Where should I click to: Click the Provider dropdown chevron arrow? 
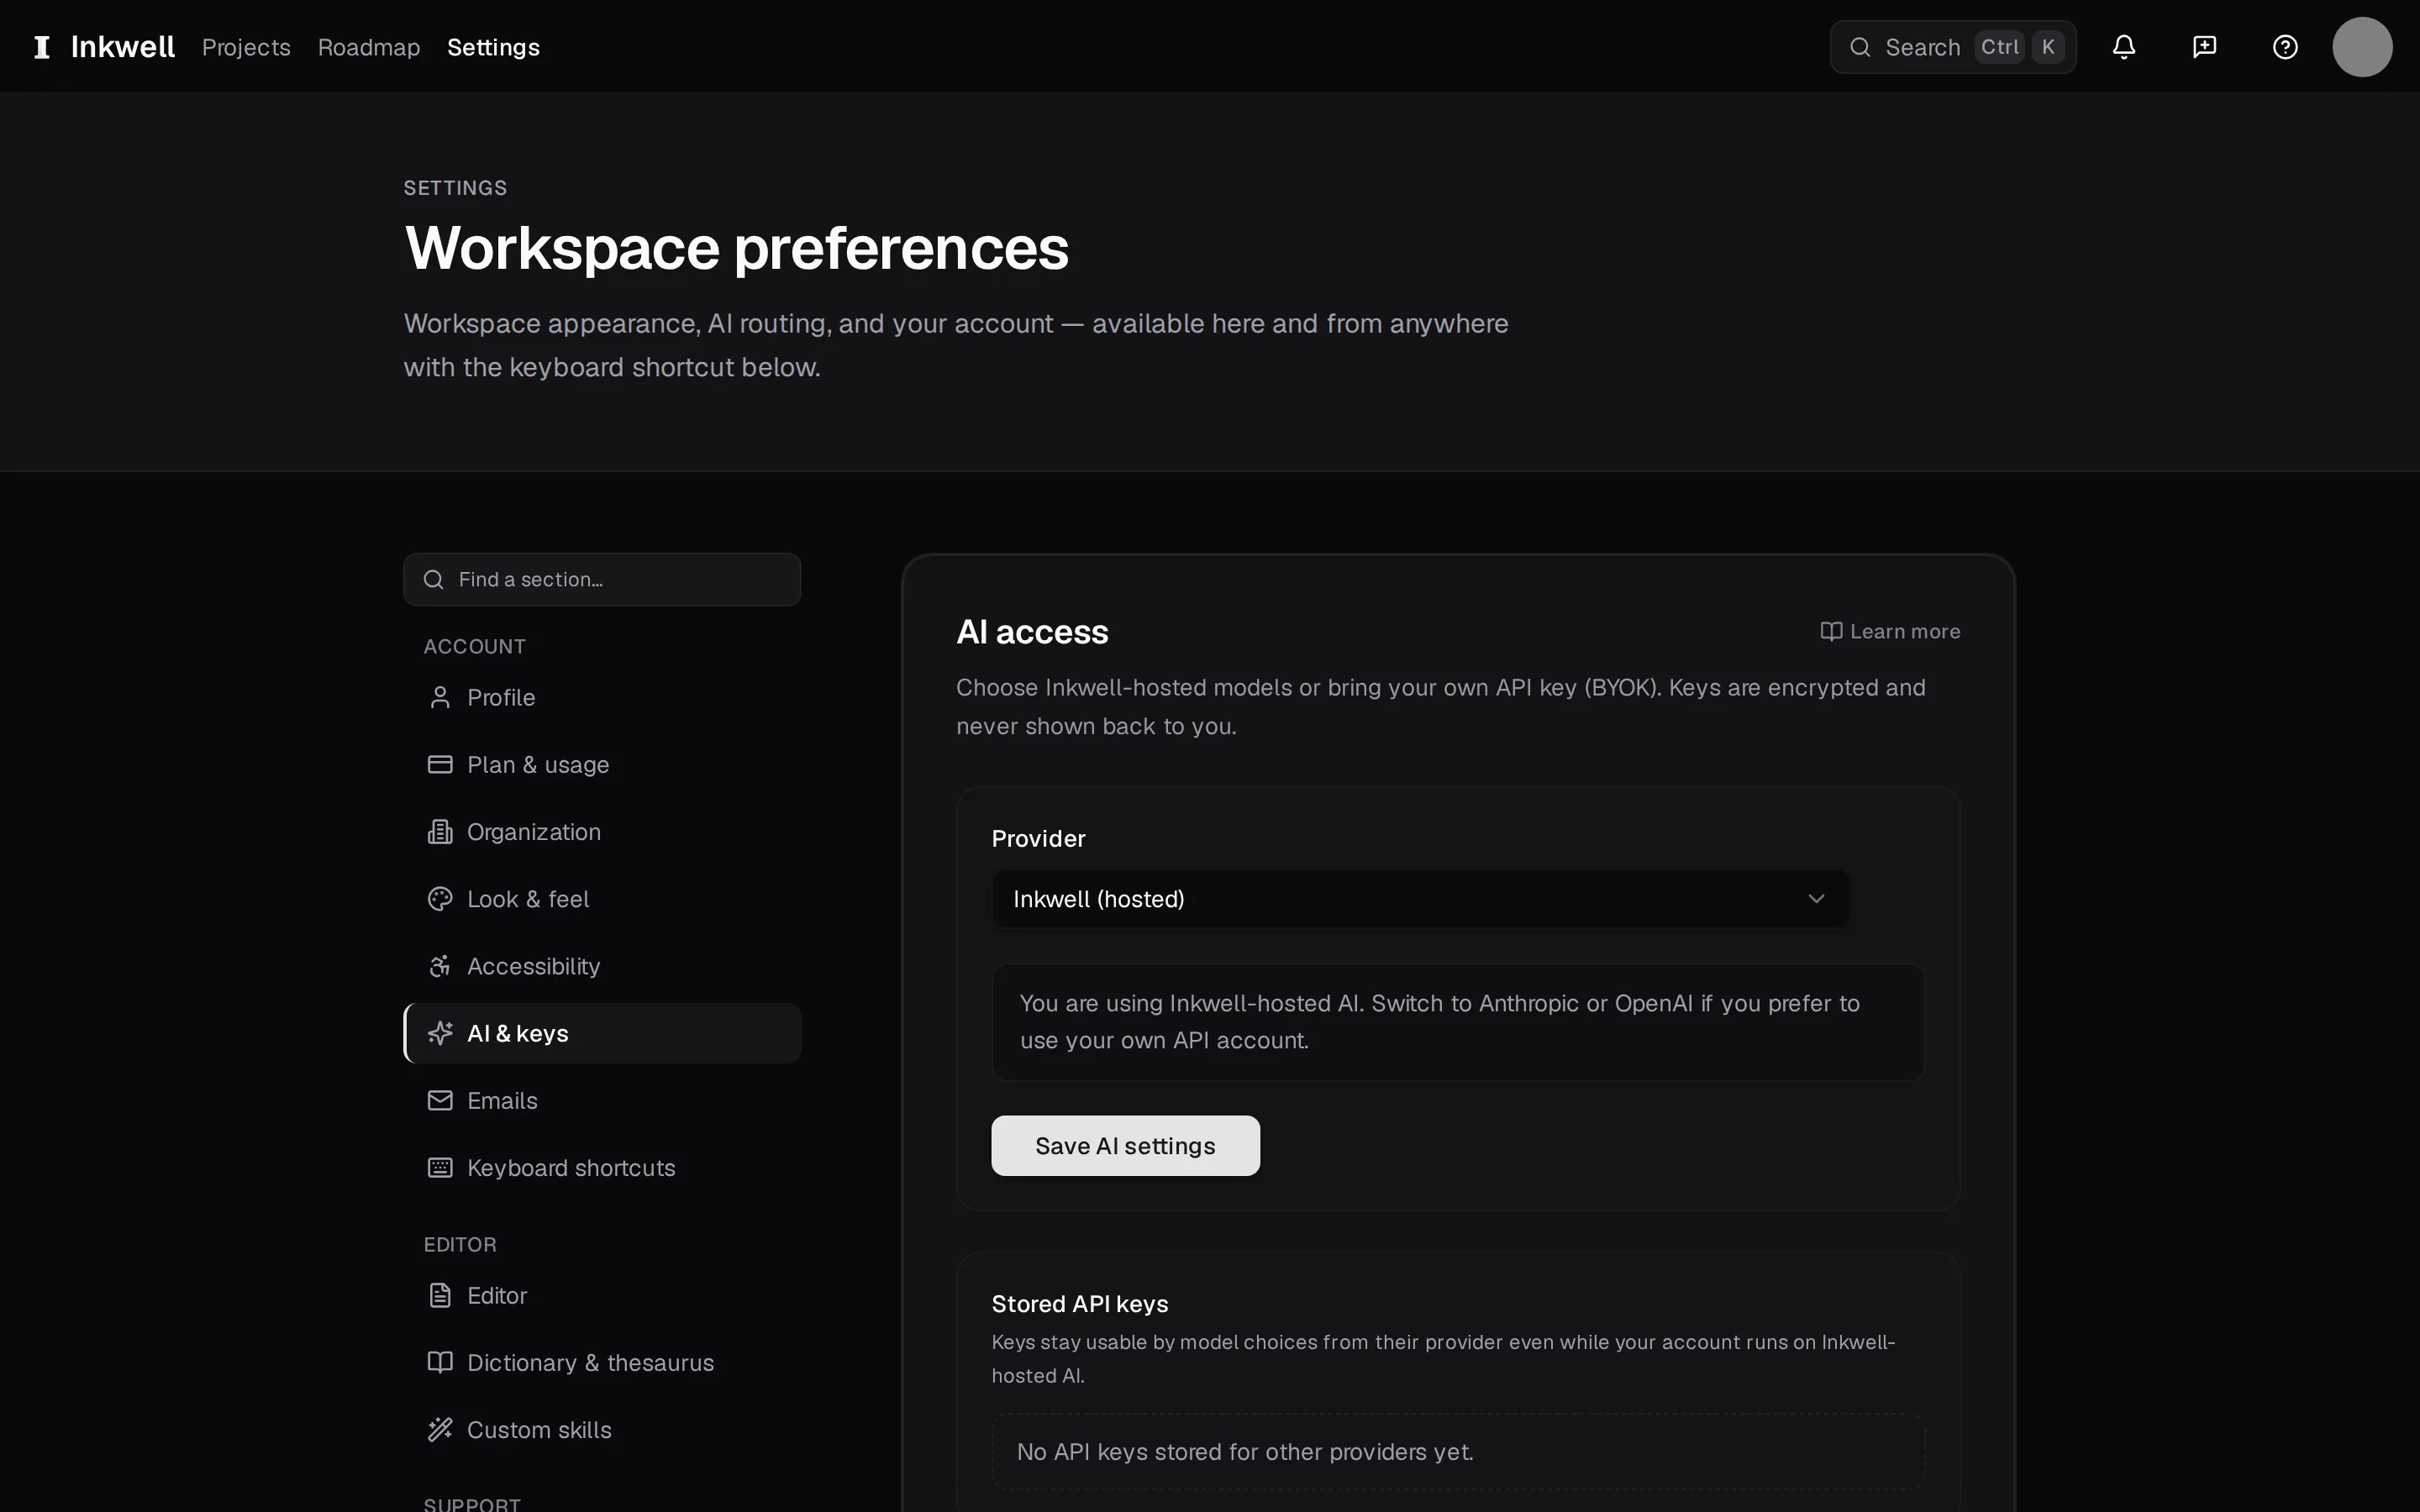pyautogui.click(x=1816, y=898)
